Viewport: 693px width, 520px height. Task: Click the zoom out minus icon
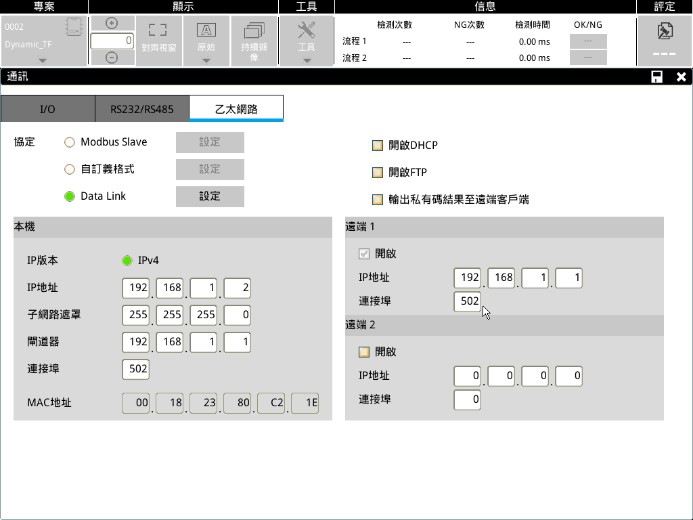(111, 58)
